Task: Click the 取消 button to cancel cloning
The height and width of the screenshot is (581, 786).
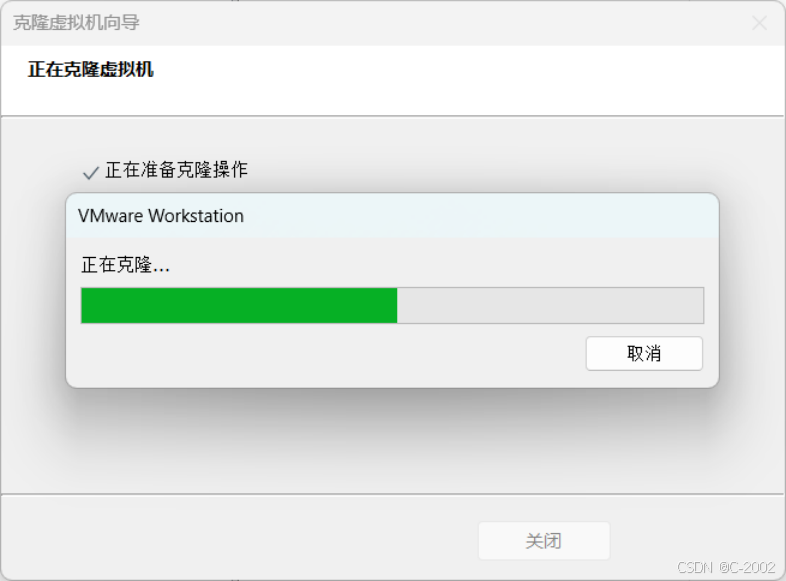Action: click(644, 353)
